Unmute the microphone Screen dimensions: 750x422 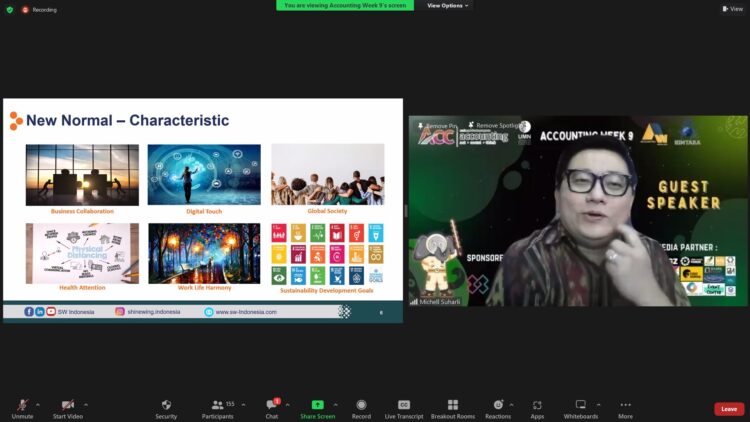[22, 408]
